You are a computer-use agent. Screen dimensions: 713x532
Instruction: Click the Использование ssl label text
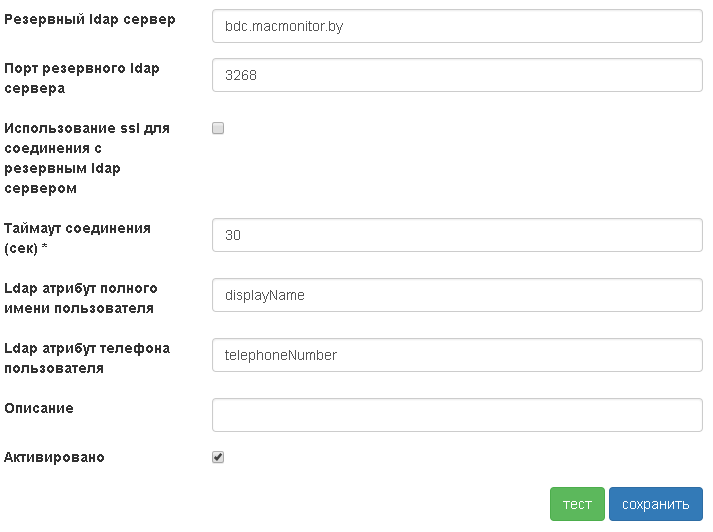87,158
